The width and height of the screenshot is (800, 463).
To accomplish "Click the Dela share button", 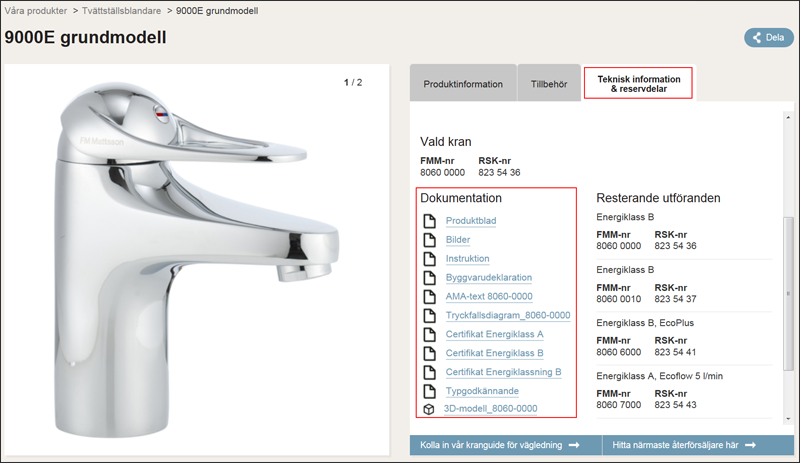I will pyautogui.click(x=769, y=37).
